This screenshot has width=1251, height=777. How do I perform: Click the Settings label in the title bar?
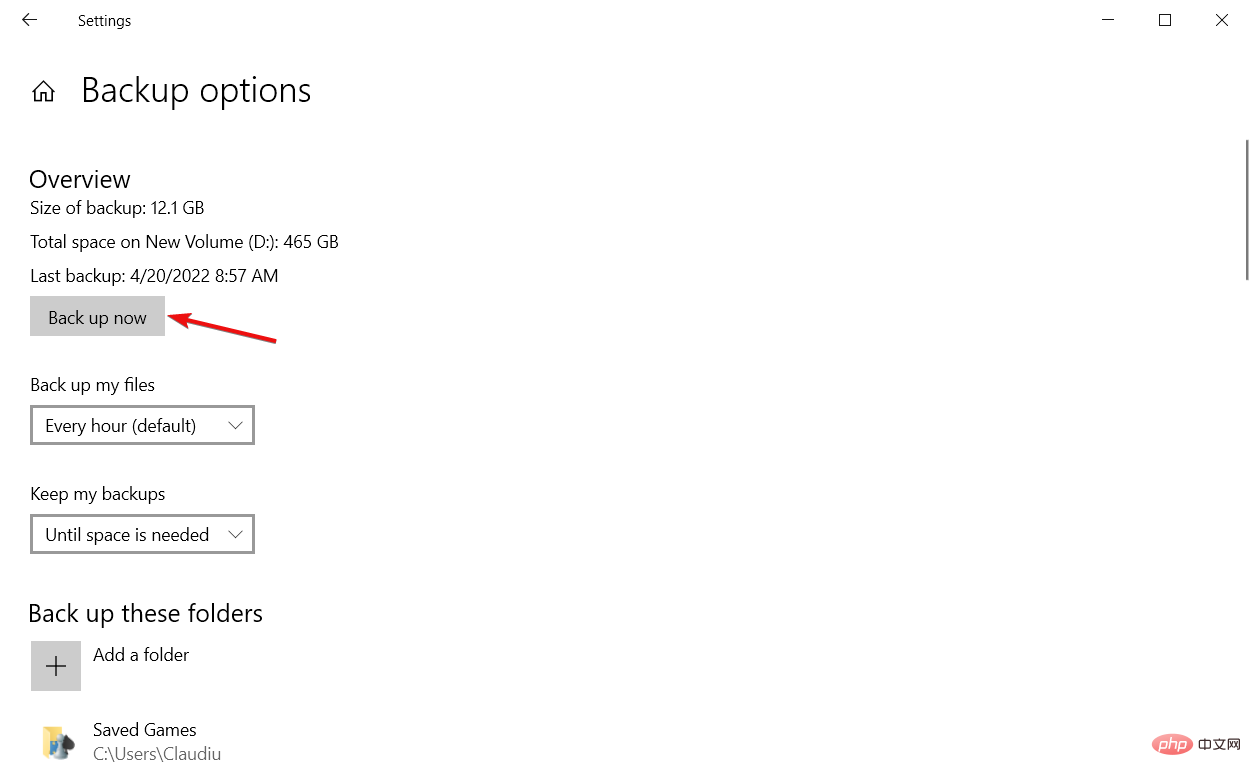pos(104,20)
